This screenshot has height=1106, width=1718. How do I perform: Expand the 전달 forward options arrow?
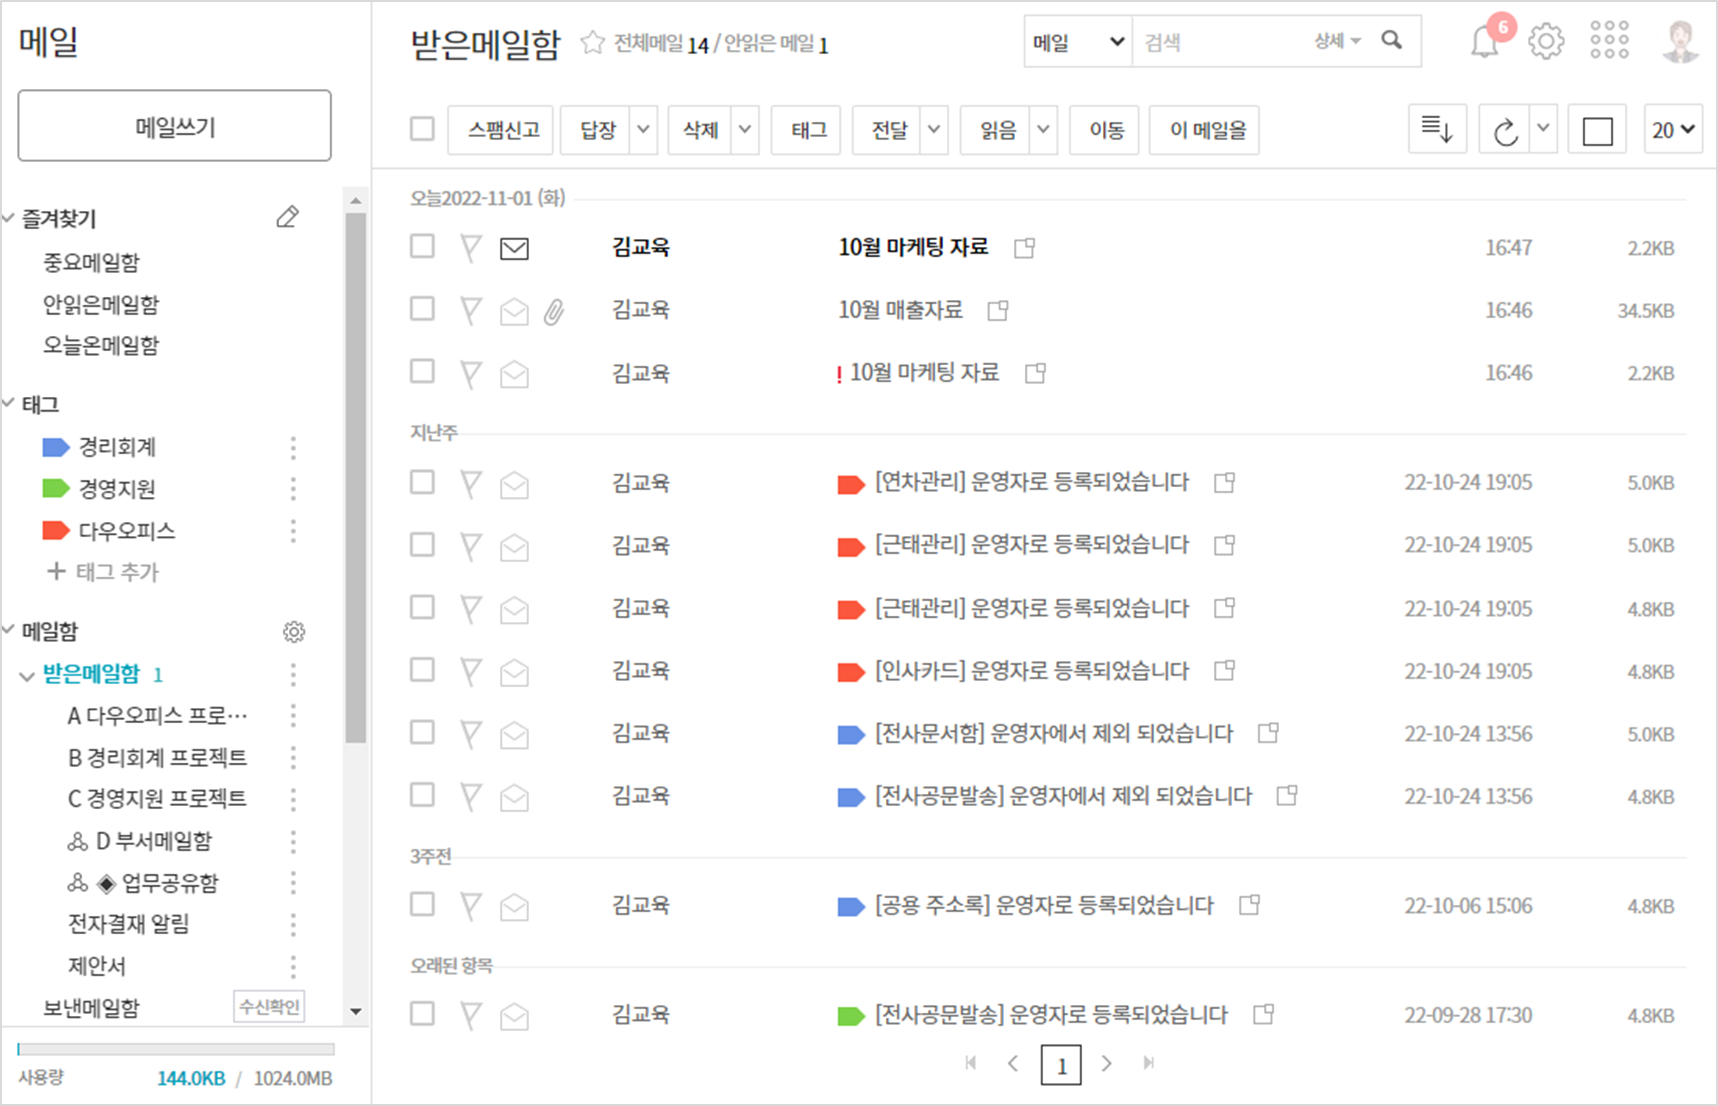click(x=934, y=130)
